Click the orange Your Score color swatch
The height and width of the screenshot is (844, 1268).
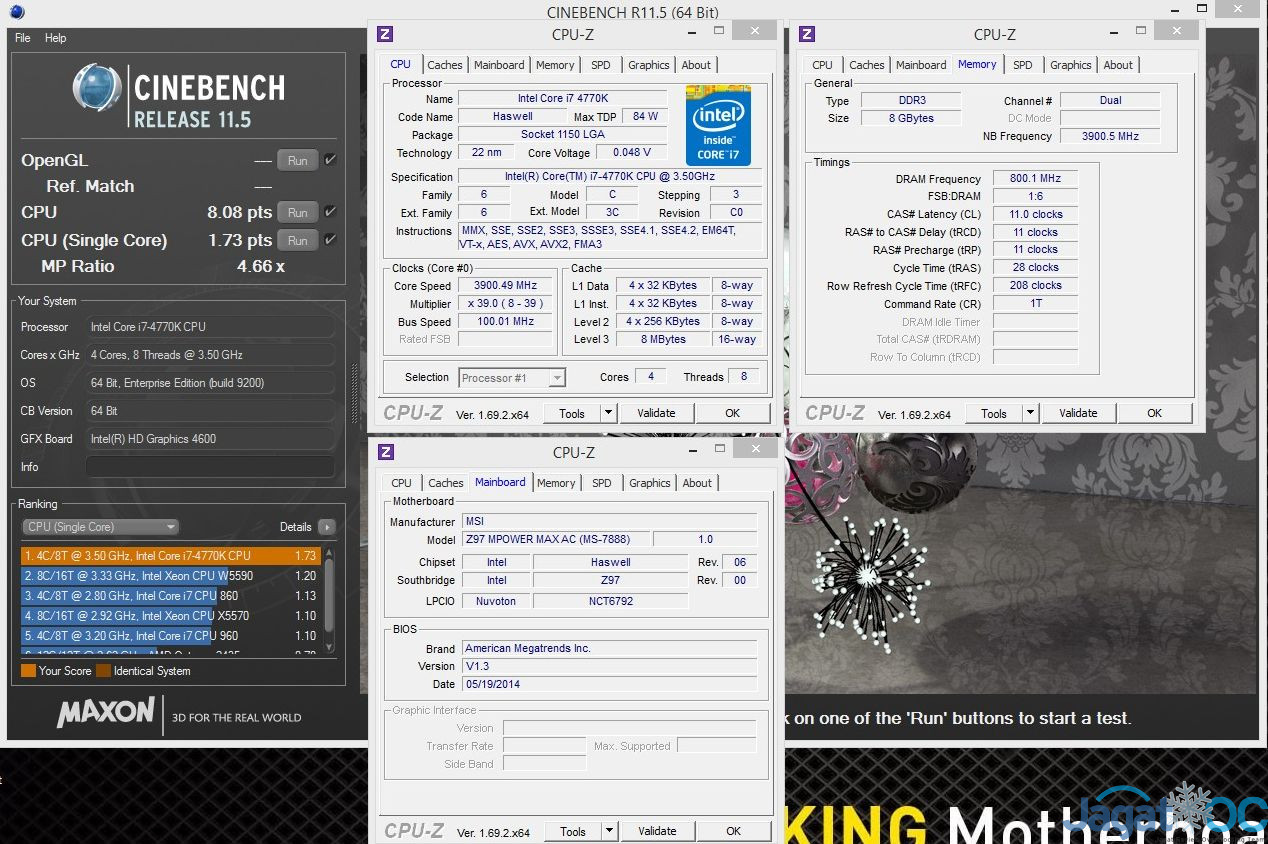[28, 671]
